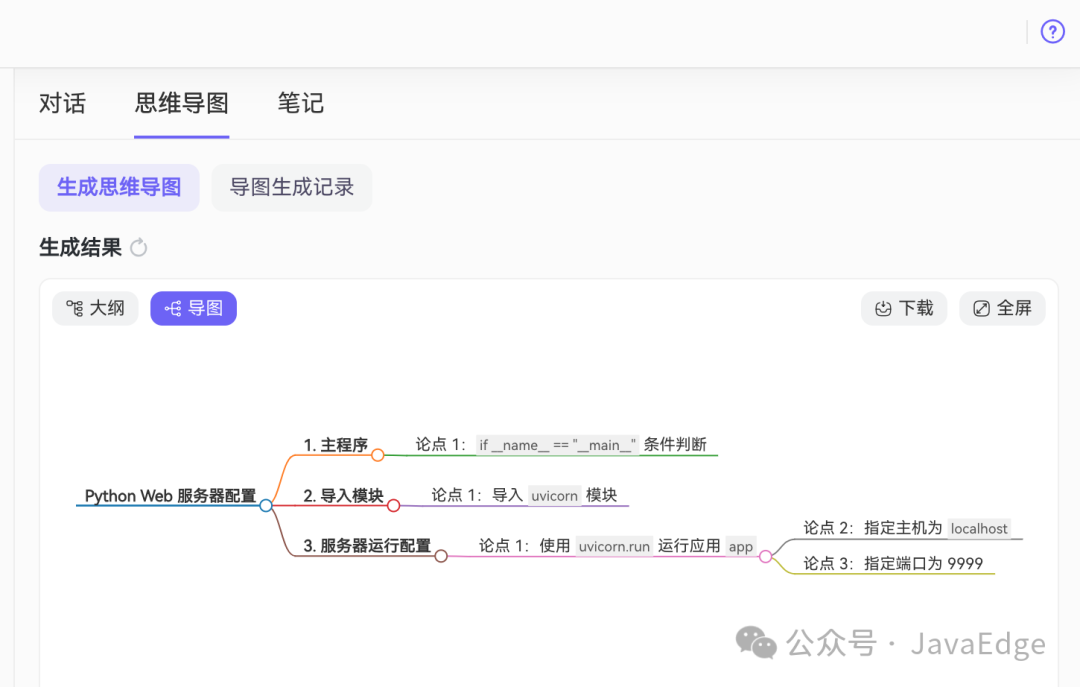This screenshot has height=687, width=1080.
Task: Open 导图生成记录 history
Action: pyautogui.click(x=291, y=187)
